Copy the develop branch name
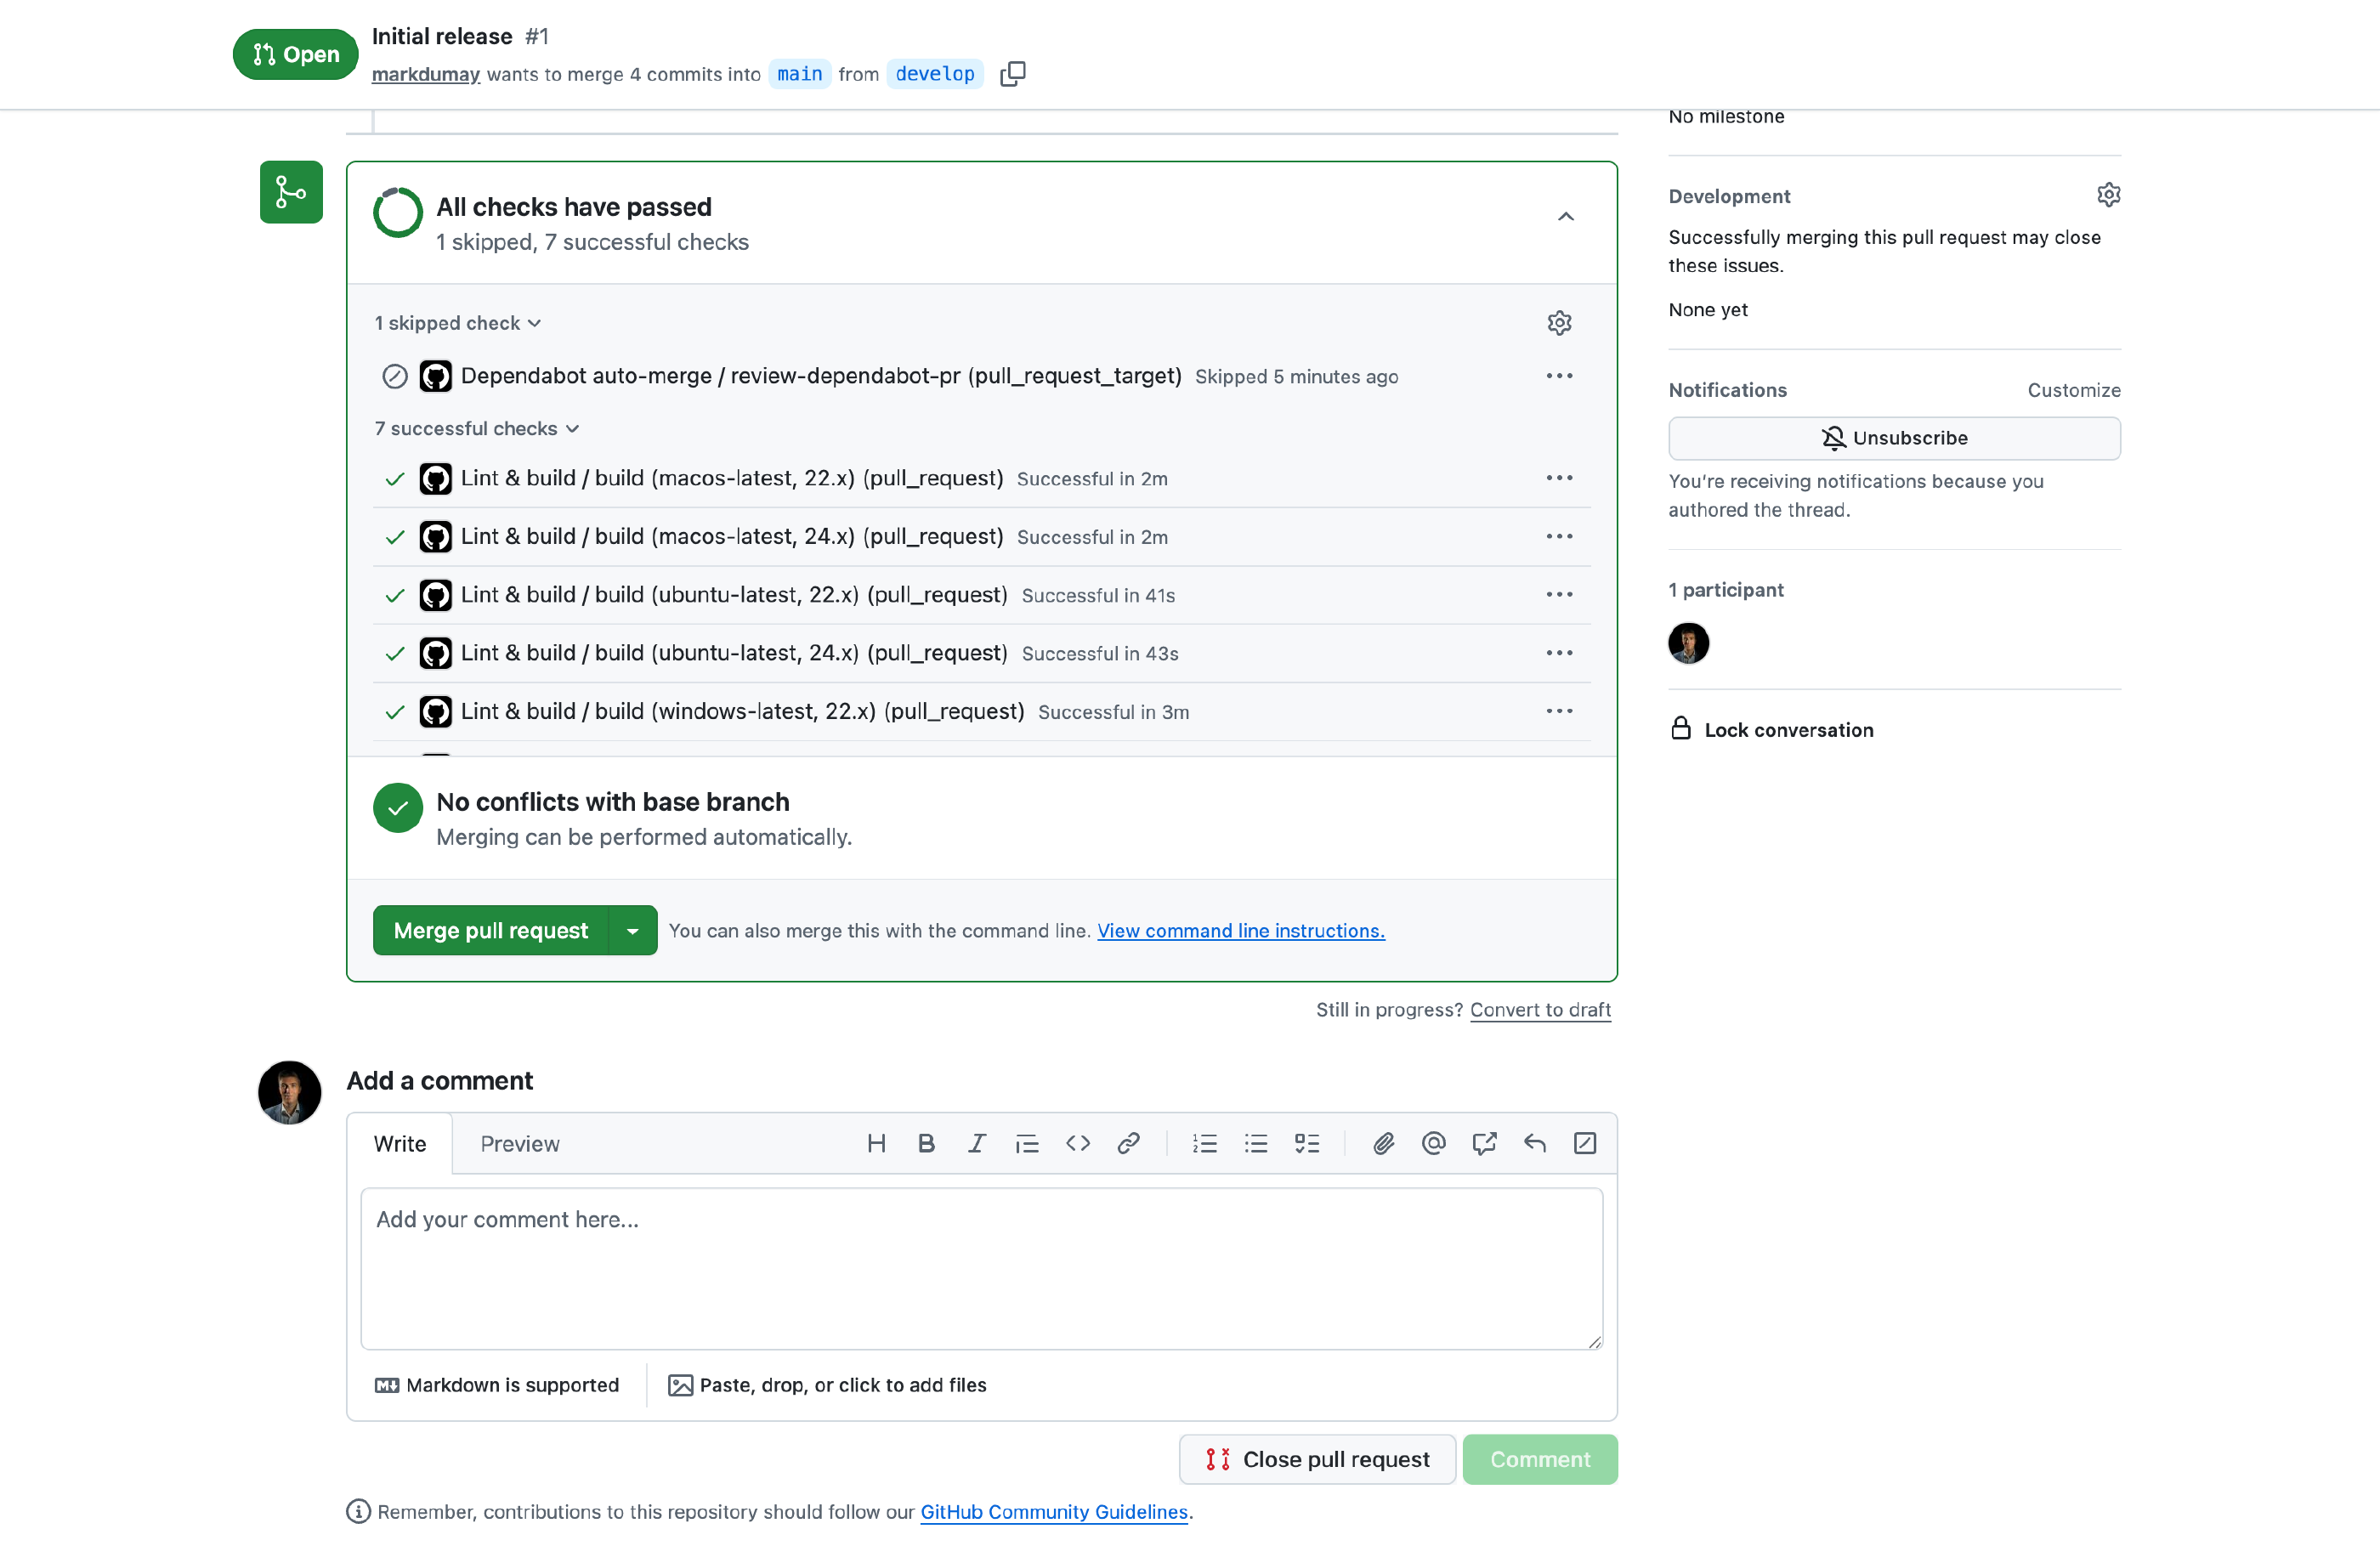2380x1546 pixels. pos(1012,74)
